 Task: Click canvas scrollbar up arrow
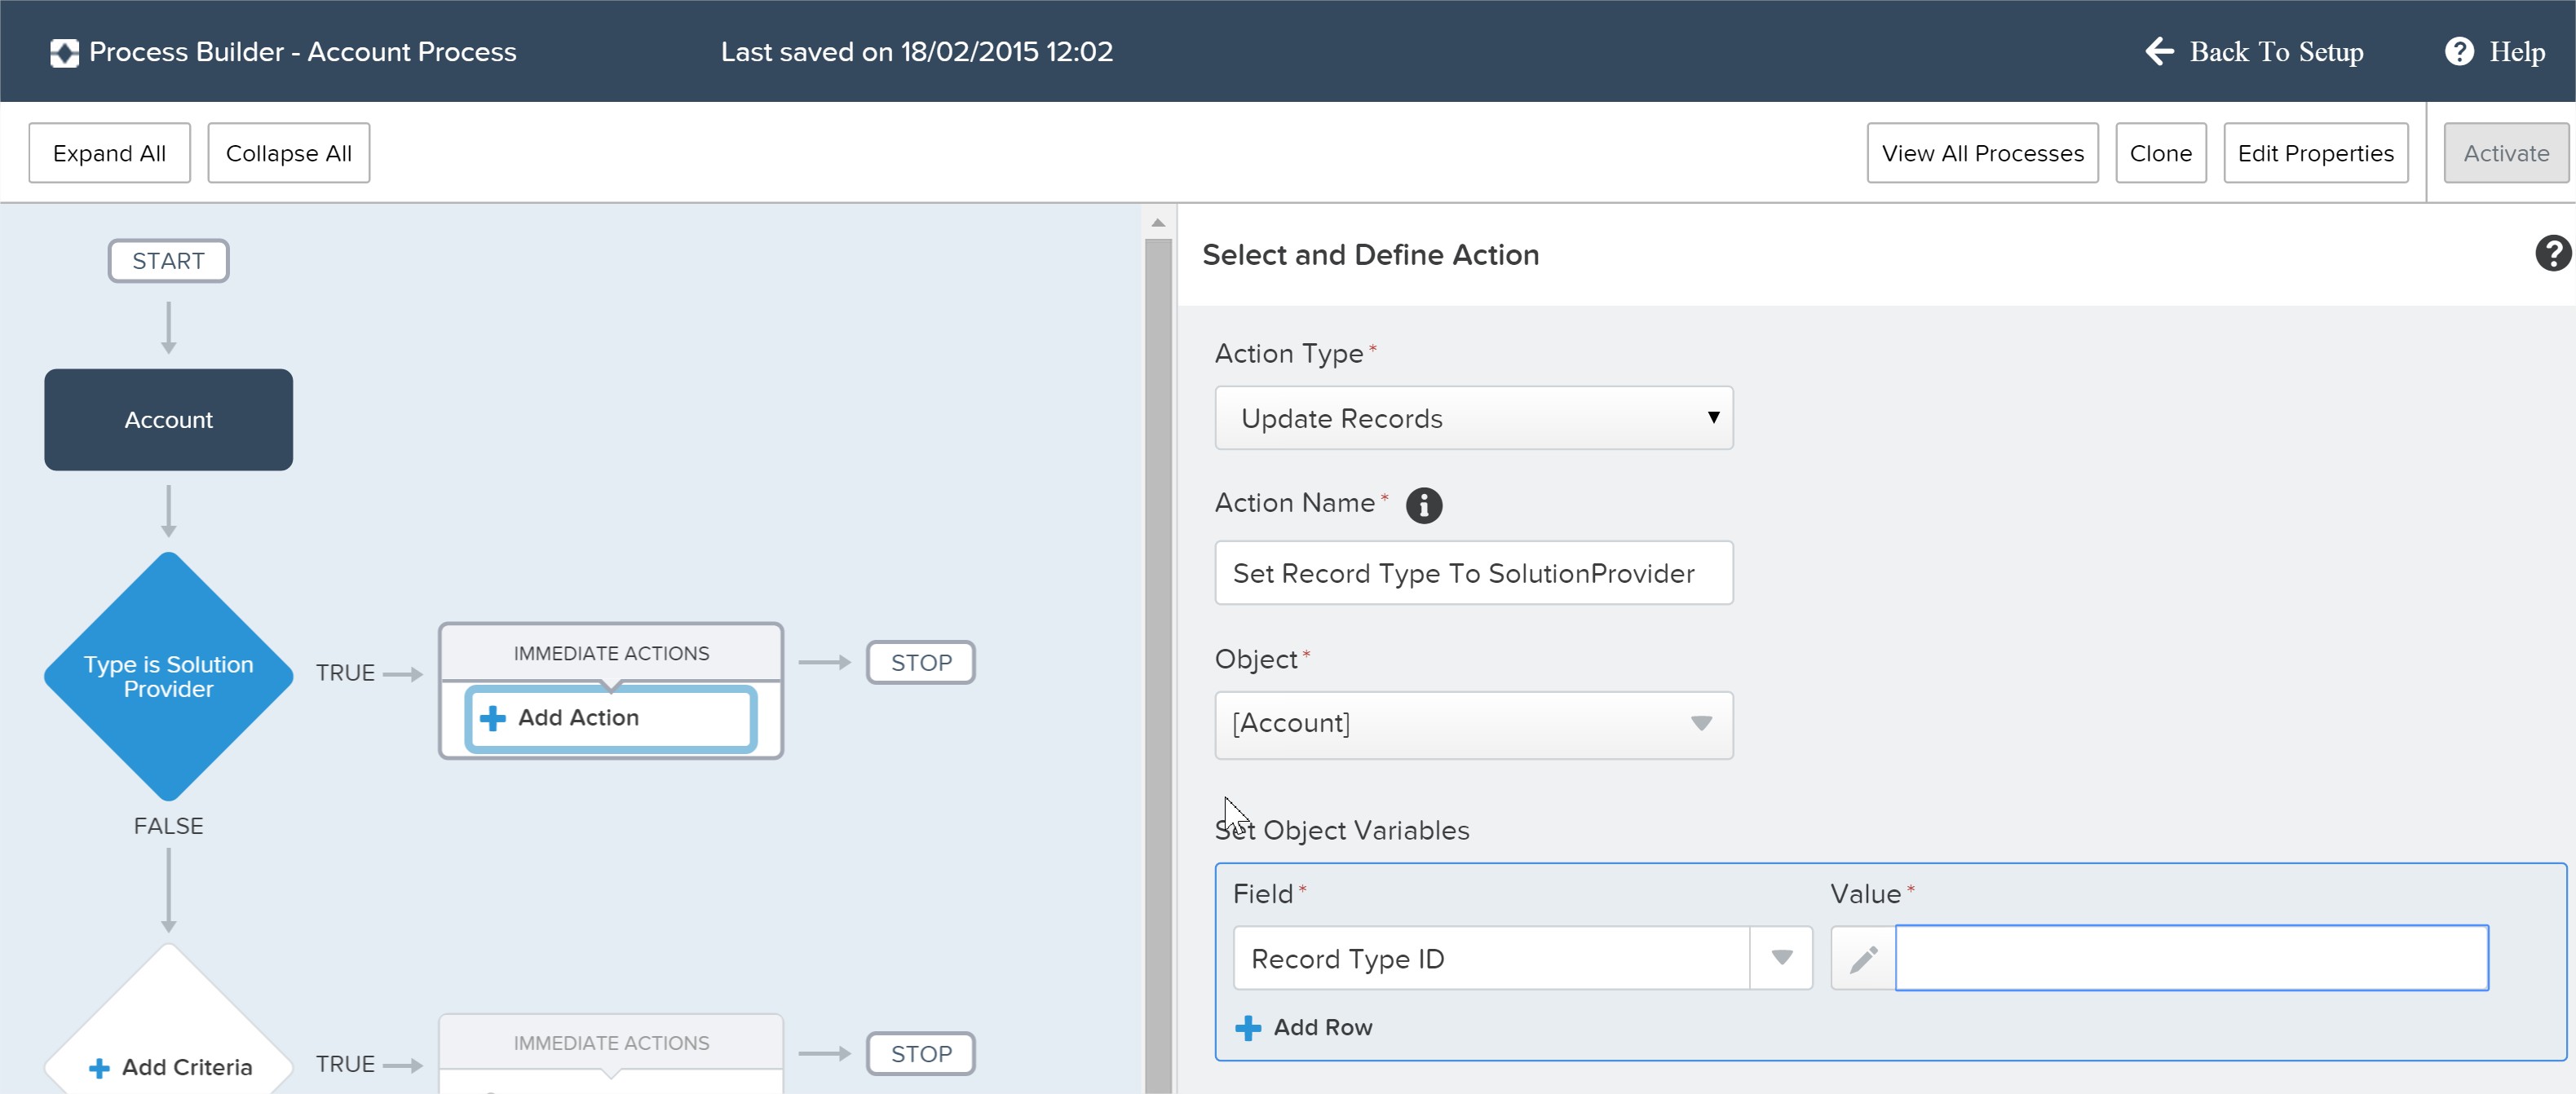(1158, 223)
